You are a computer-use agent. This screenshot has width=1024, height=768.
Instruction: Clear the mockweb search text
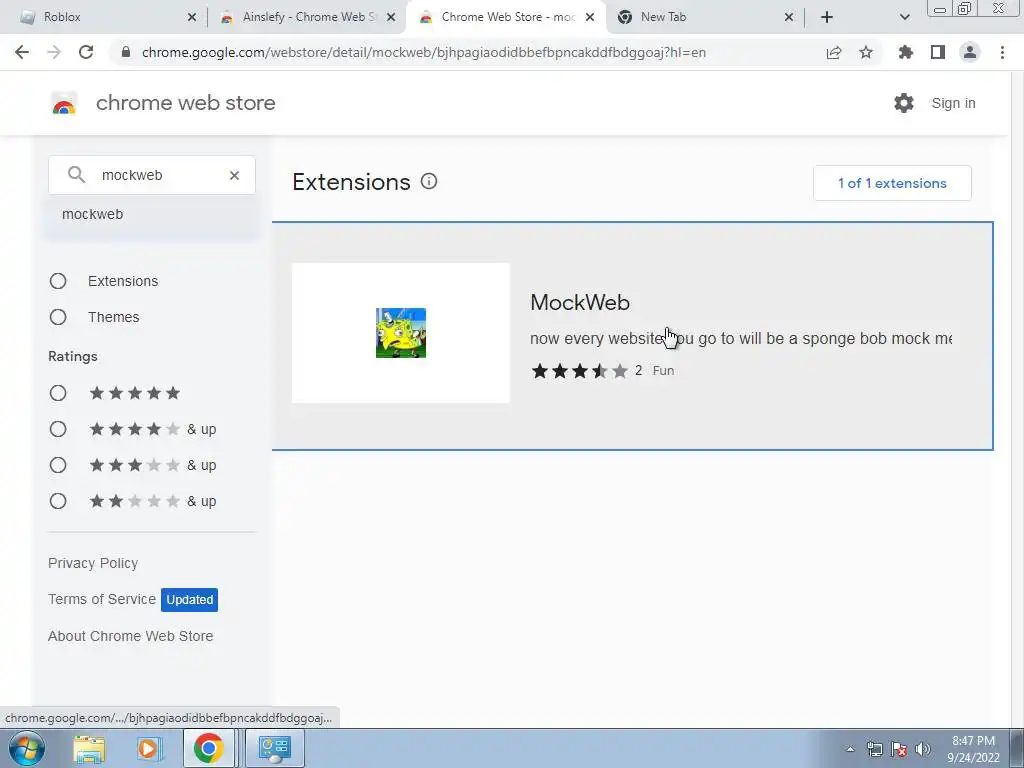click(x=234, y=175)
